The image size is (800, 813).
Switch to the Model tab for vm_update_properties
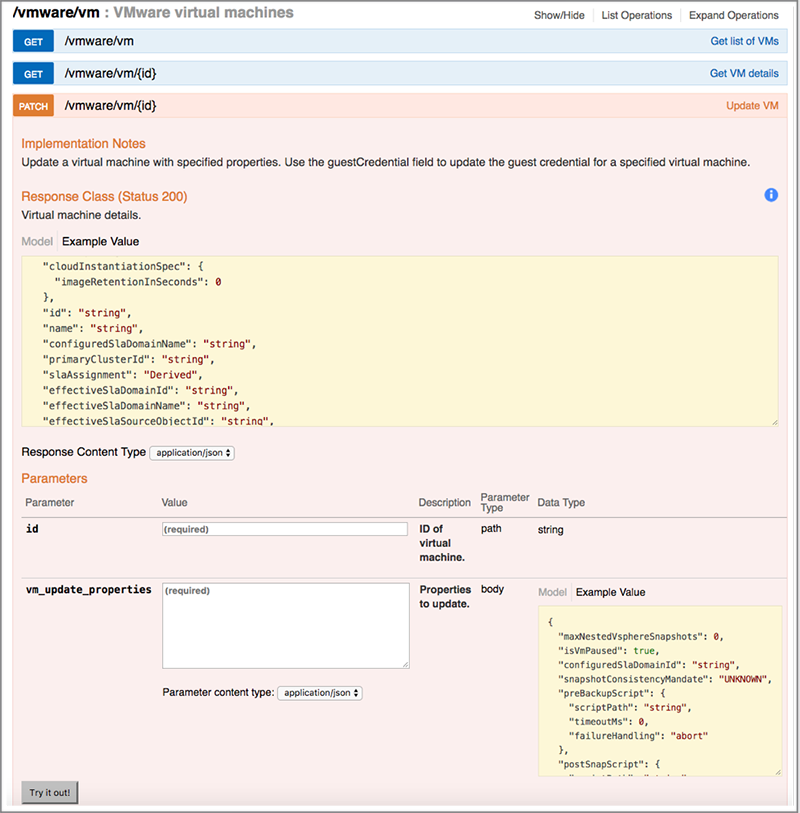point(552,592)
